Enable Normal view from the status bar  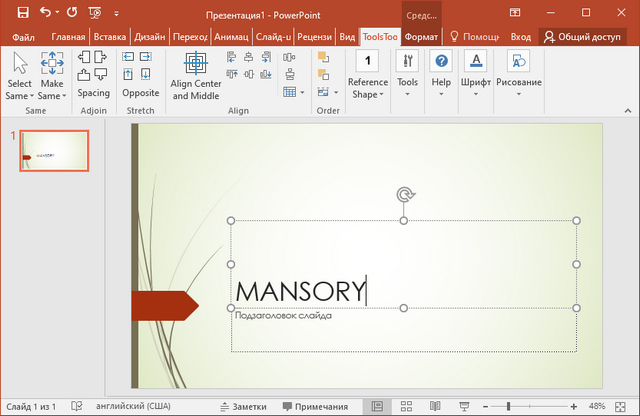tap(377, 406)
